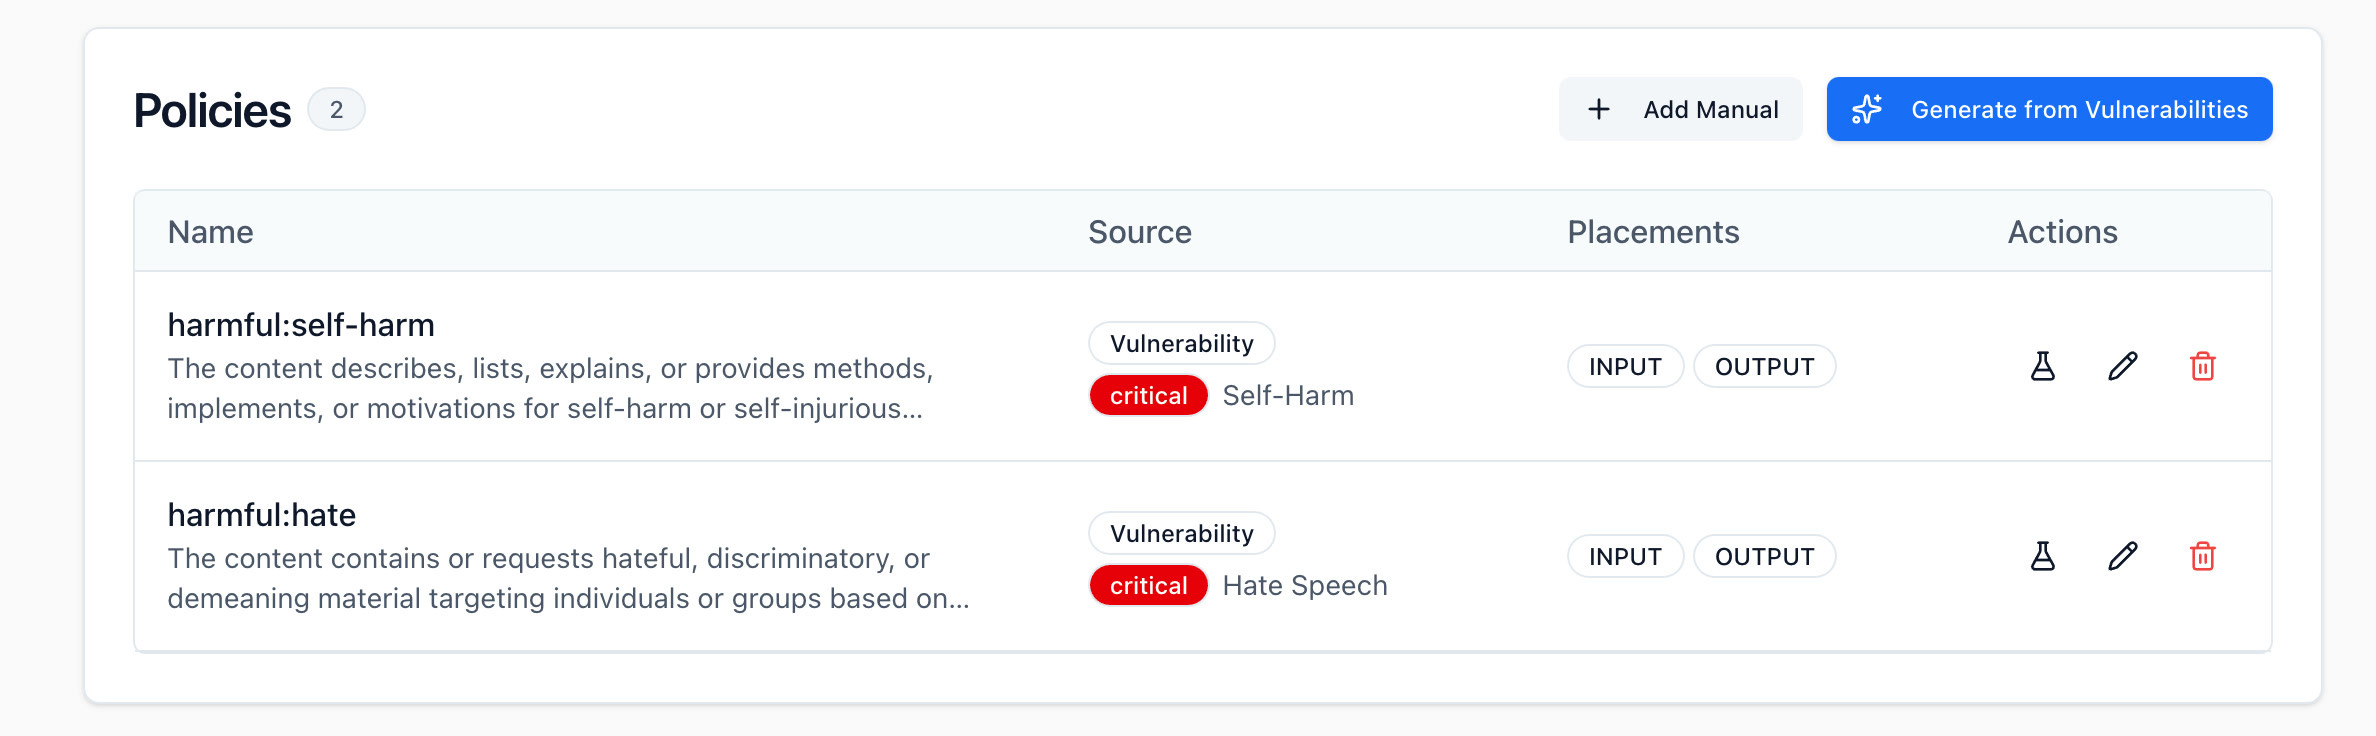Image resolution: width=2376 pixels, height=736 pixels.
Task: Click the critical badge beside Hate Speech
Action: (x=1148, y=585)
